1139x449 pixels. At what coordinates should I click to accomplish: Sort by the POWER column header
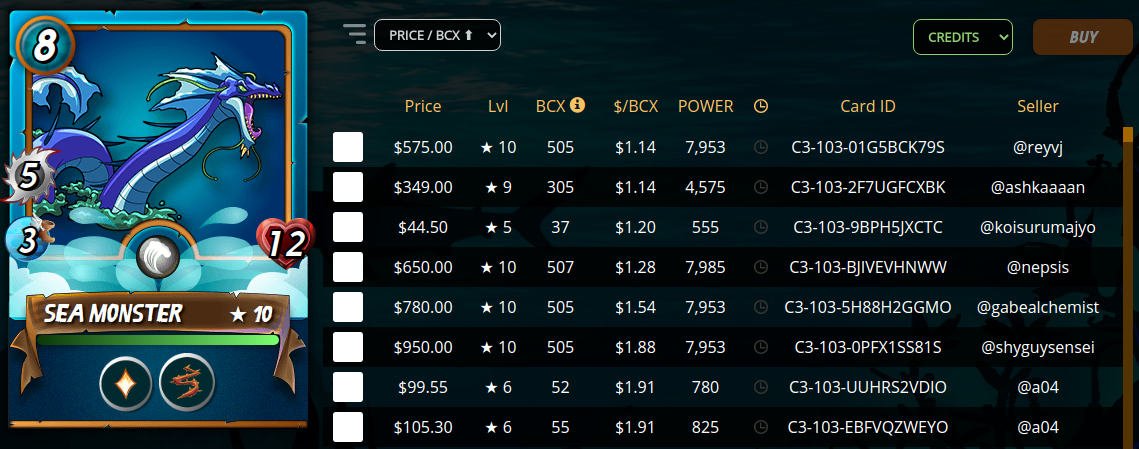[705, 106]
